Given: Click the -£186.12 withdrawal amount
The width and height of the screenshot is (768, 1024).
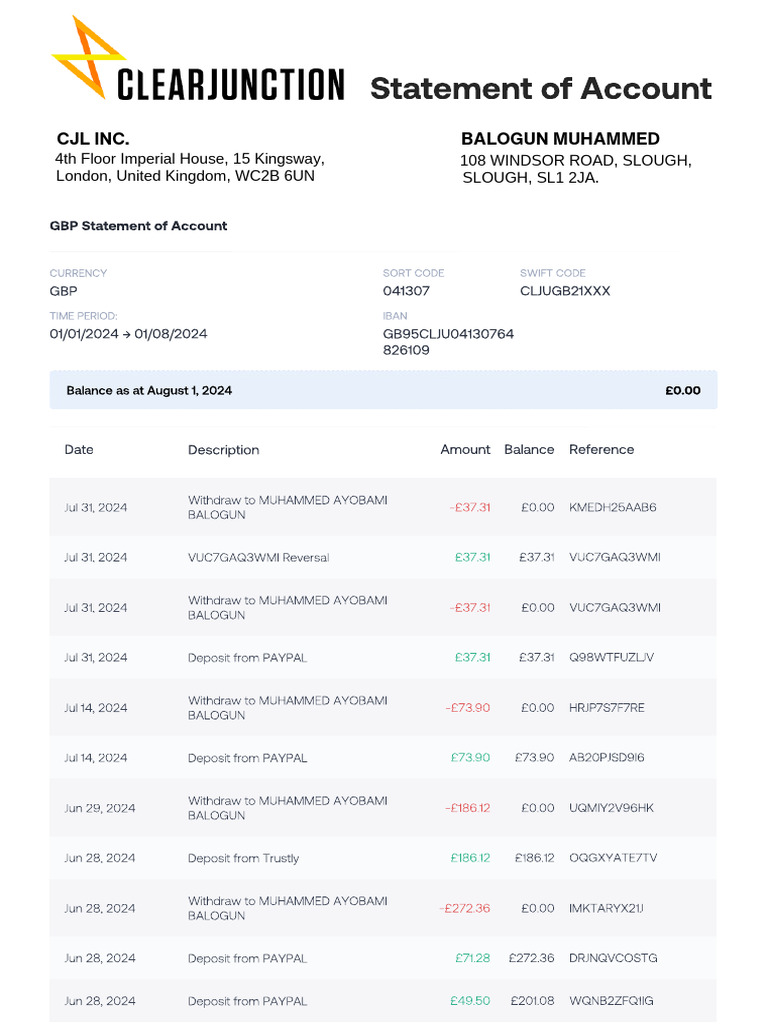Looking at the screenshot, I should point(468,808).
